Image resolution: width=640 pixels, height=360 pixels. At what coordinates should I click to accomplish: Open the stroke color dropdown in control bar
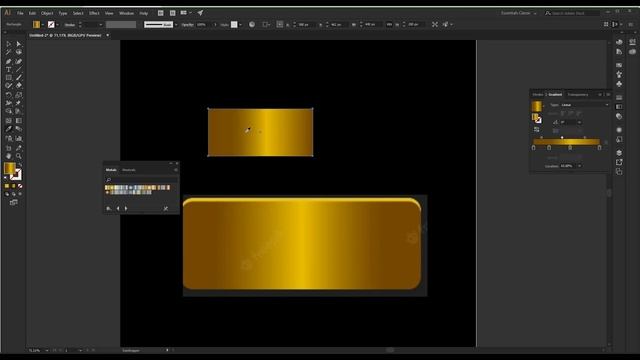pyautogui.click(x=57, y=24)
